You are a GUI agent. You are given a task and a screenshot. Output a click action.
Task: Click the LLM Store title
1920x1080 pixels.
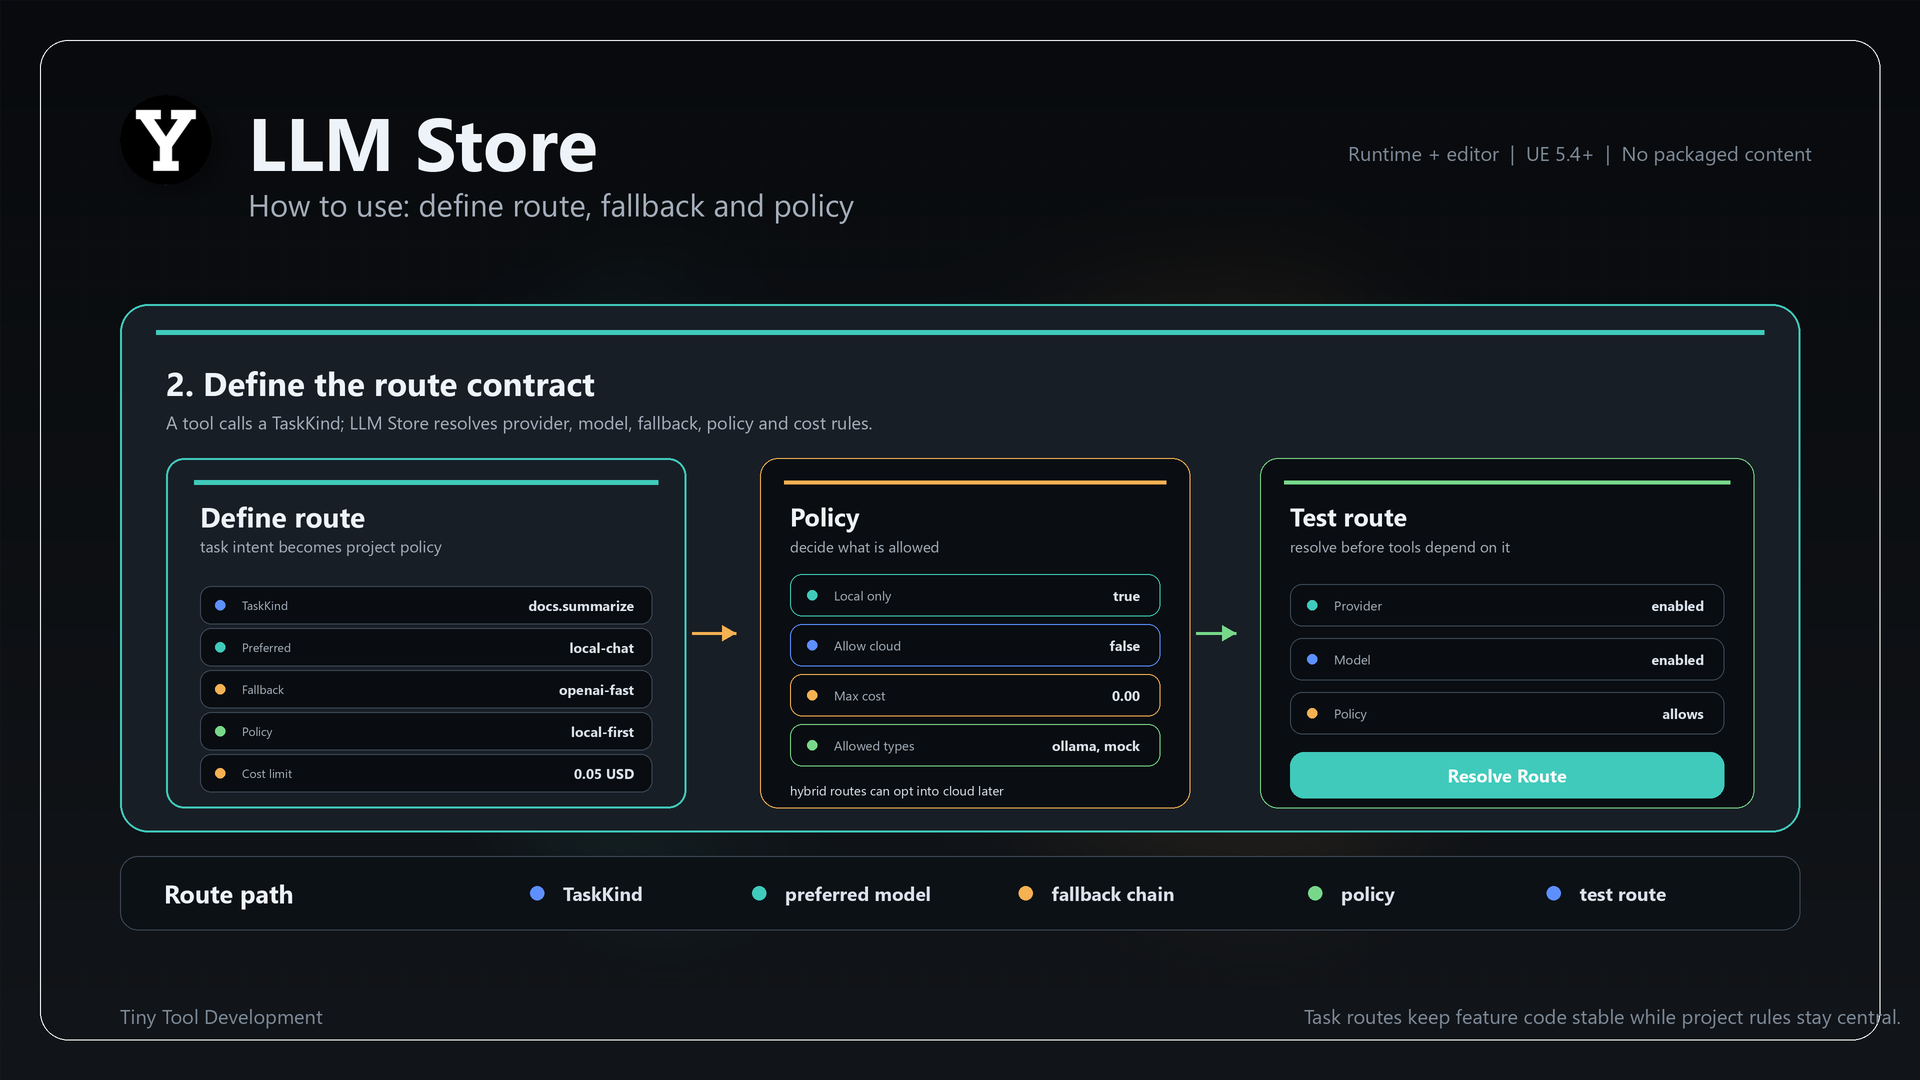pos(423,146)
